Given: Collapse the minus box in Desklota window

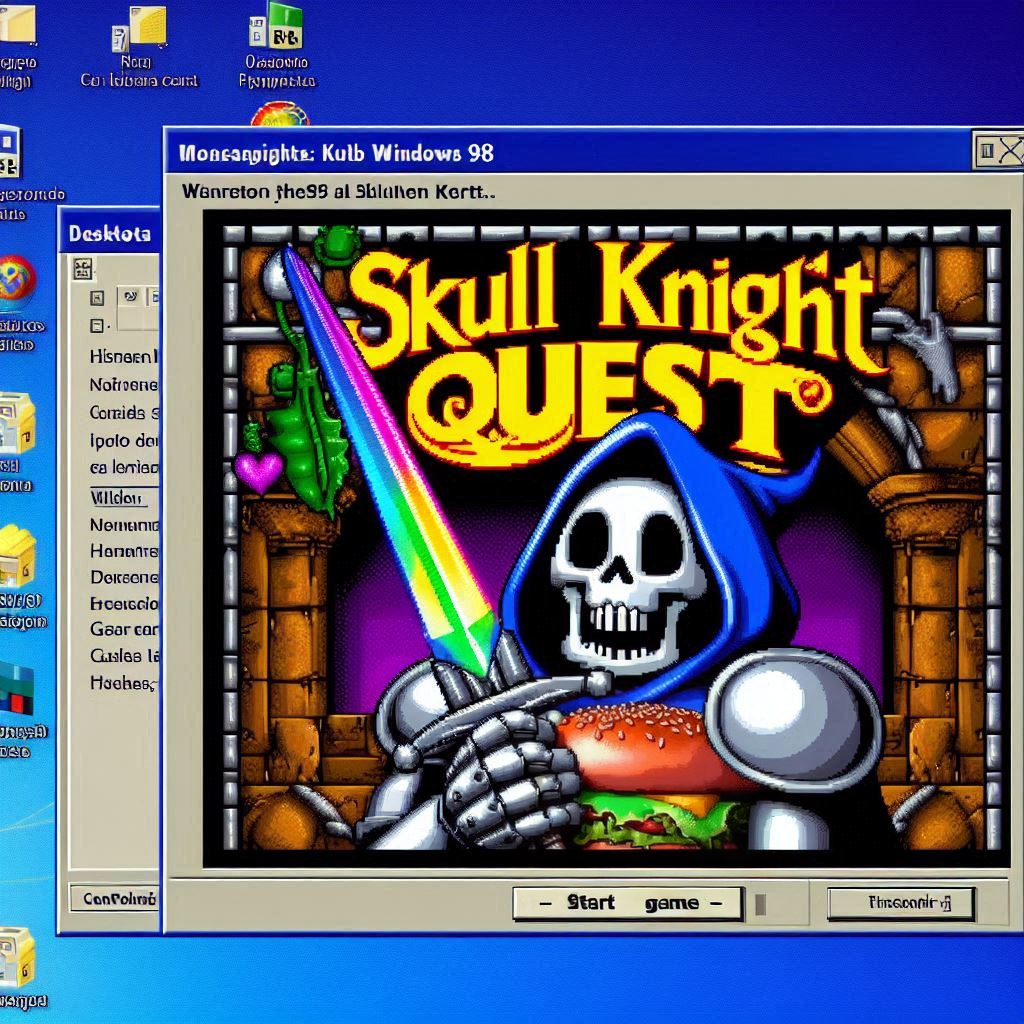Looking at the screenshot, I should (97, 325).
